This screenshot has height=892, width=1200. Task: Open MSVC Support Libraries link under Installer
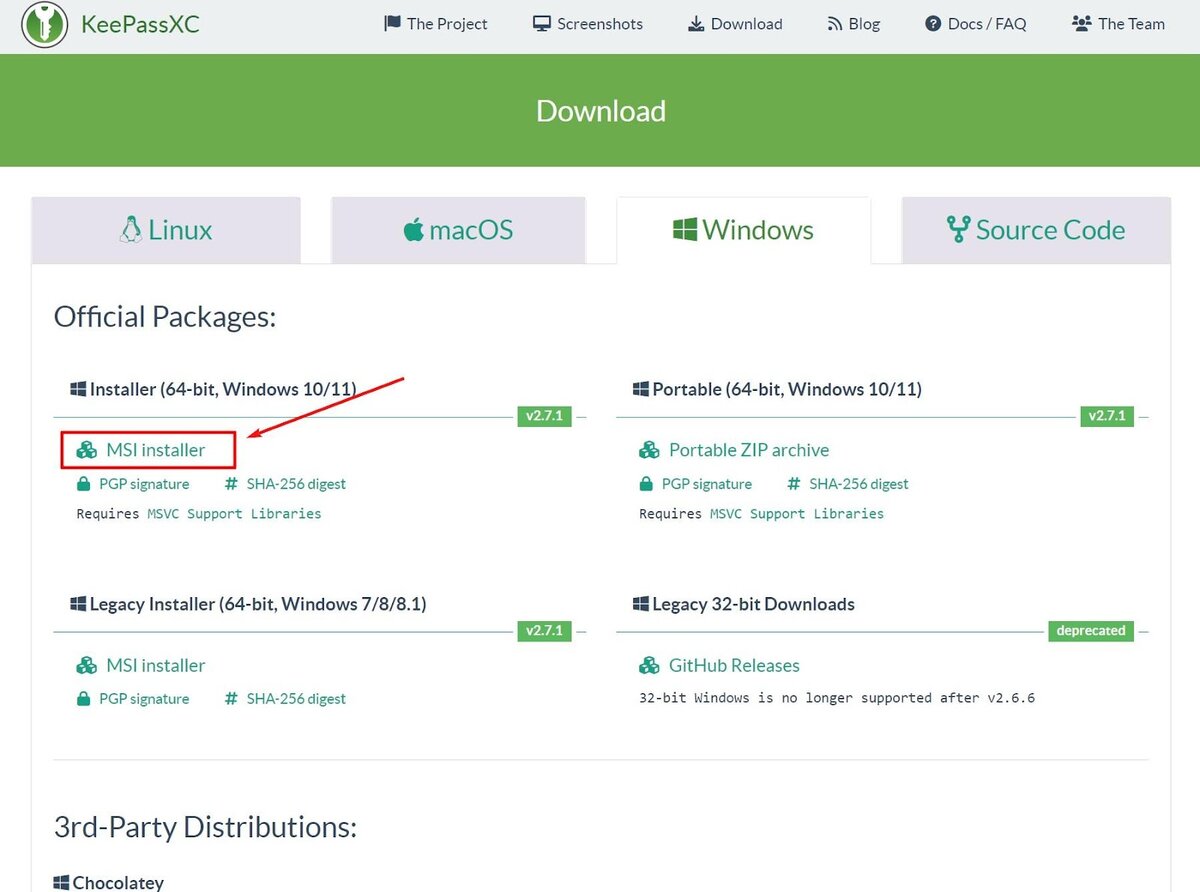tap(234, 513)
